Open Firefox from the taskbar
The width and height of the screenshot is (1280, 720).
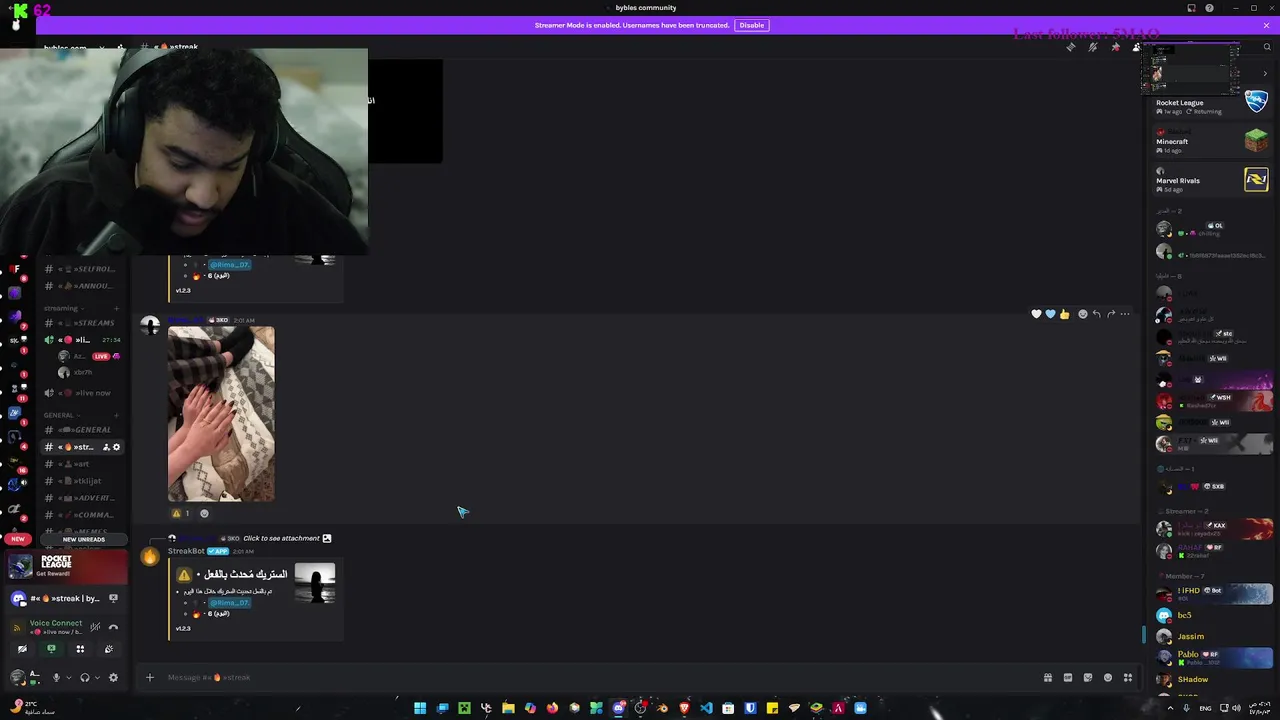pos(552,708)
